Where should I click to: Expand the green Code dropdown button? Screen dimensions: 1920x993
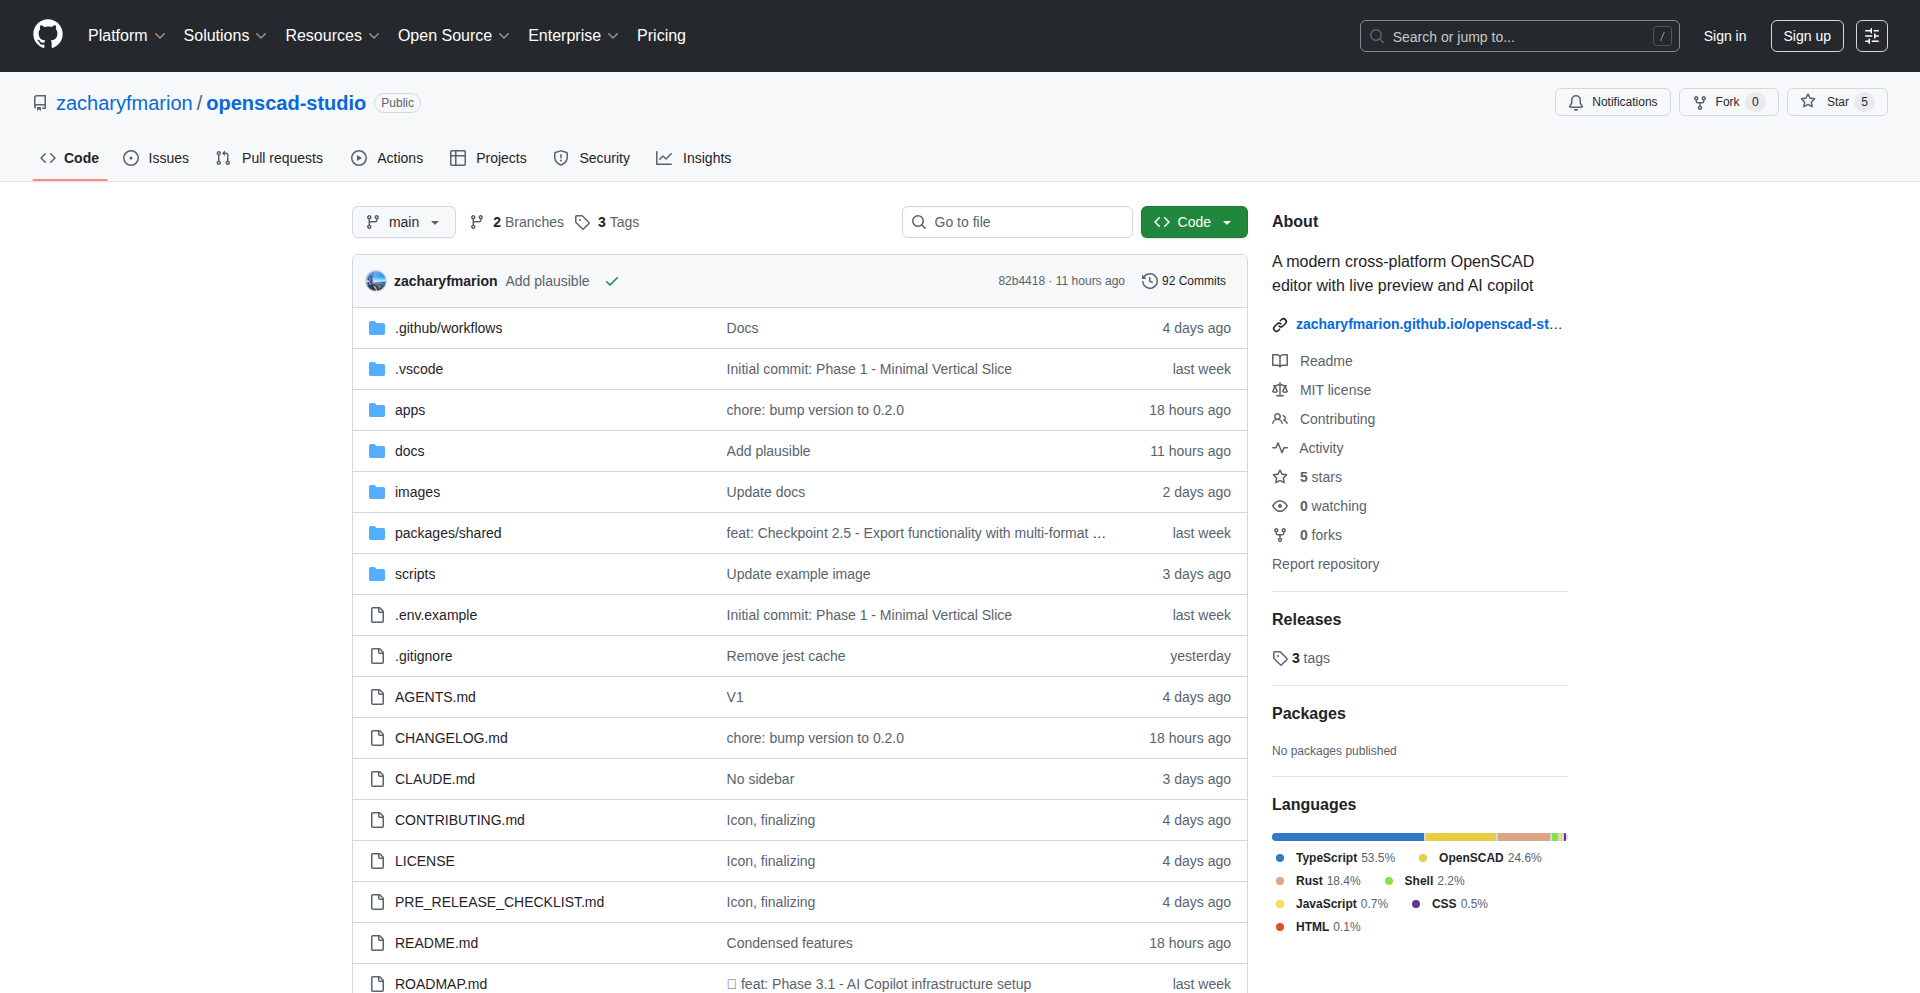(1194, 222)
